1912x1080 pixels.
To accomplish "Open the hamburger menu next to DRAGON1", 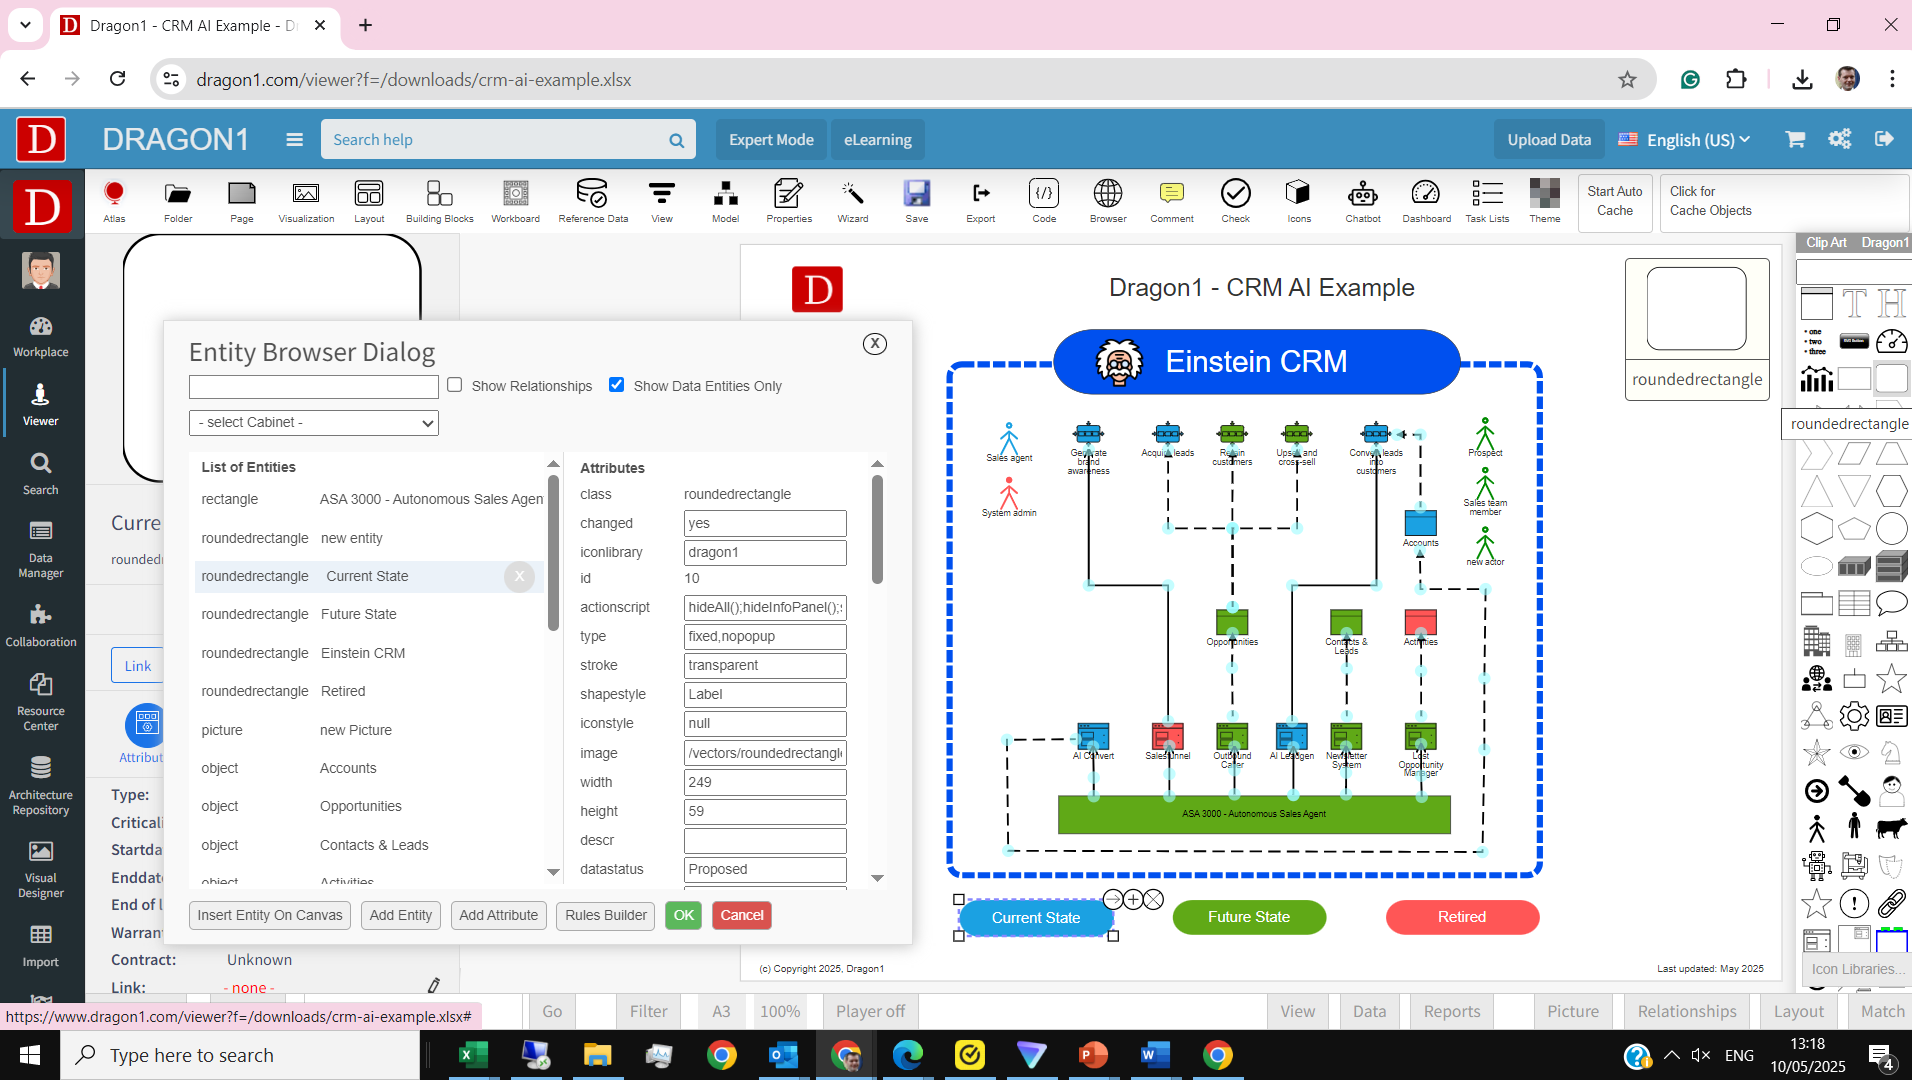I will pyautogui.click(x=294, y=140).
